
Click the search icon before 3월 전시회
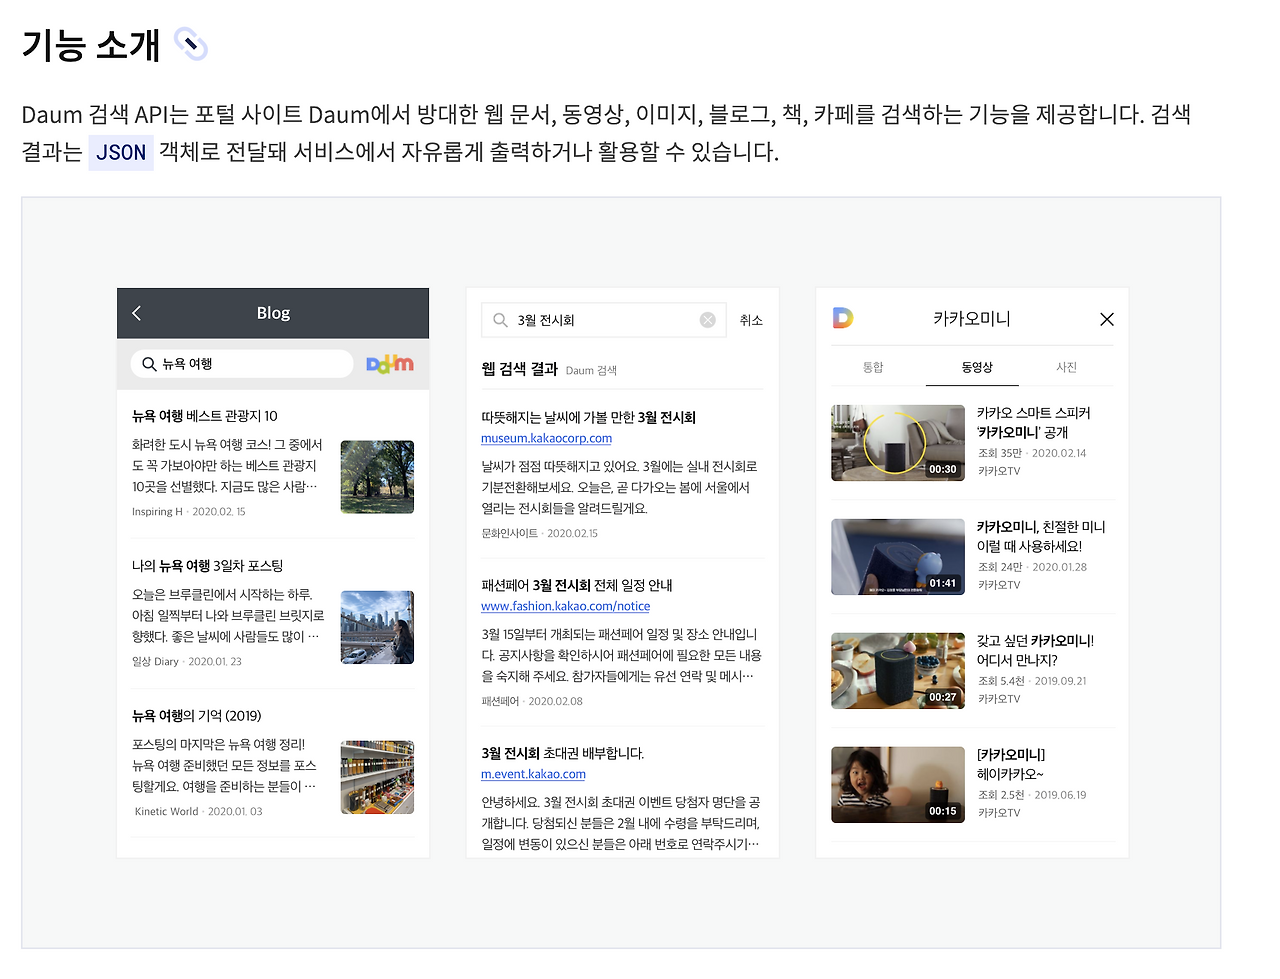500,320
